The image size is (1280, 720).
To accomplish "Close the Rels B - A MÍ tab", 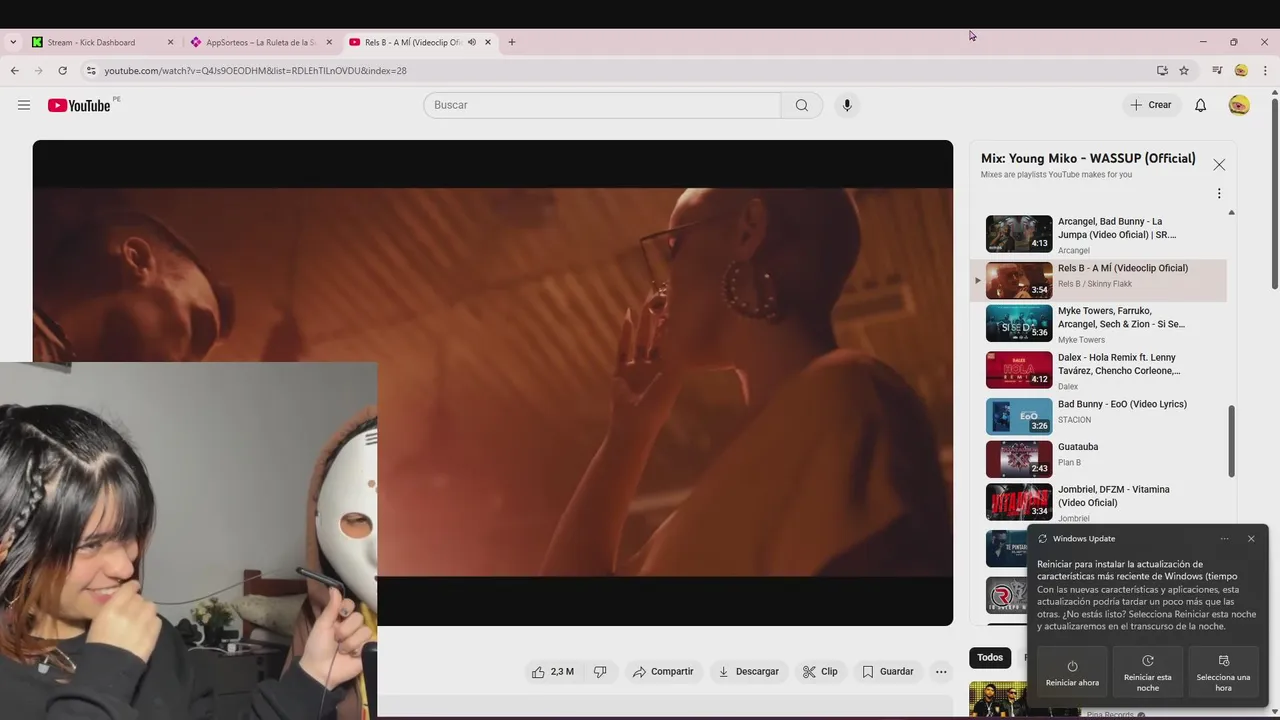I will 488,42.
